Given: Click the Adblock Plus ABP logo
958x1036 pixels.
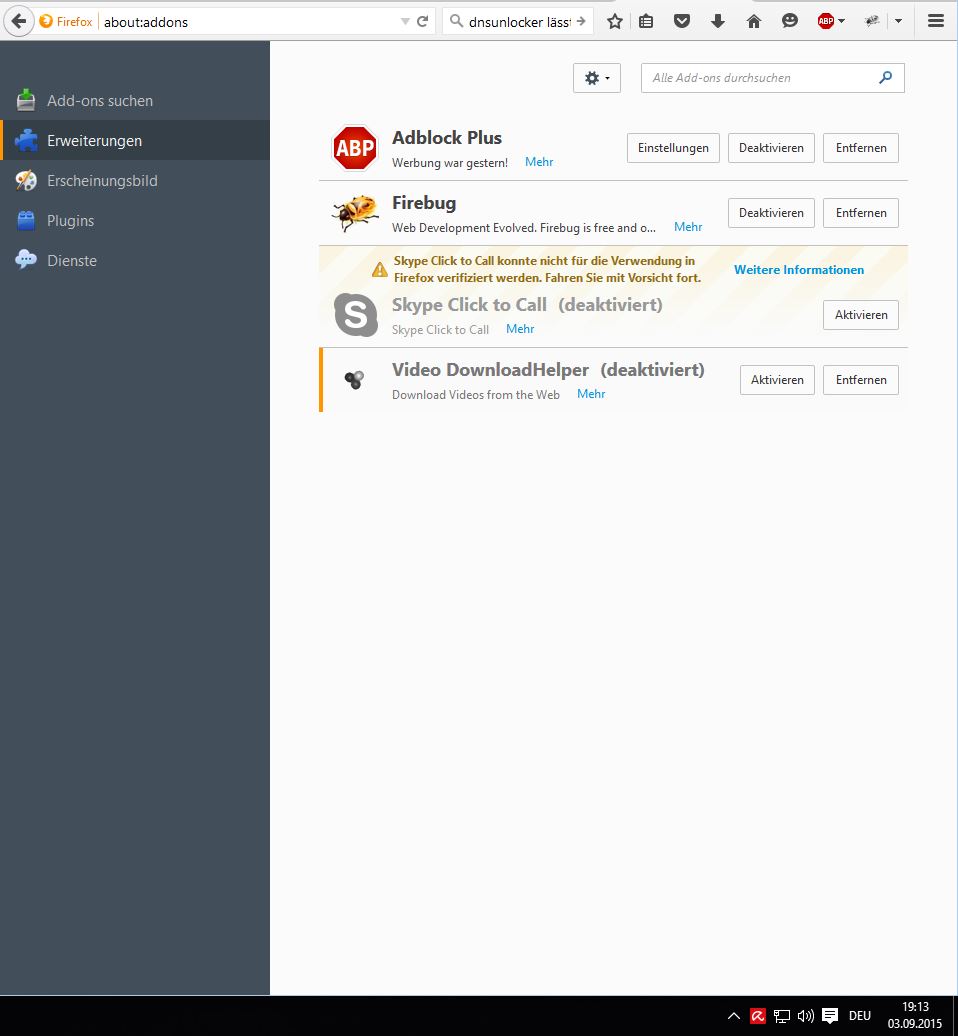Looking at the screenshot, I should tap(355, 148).
